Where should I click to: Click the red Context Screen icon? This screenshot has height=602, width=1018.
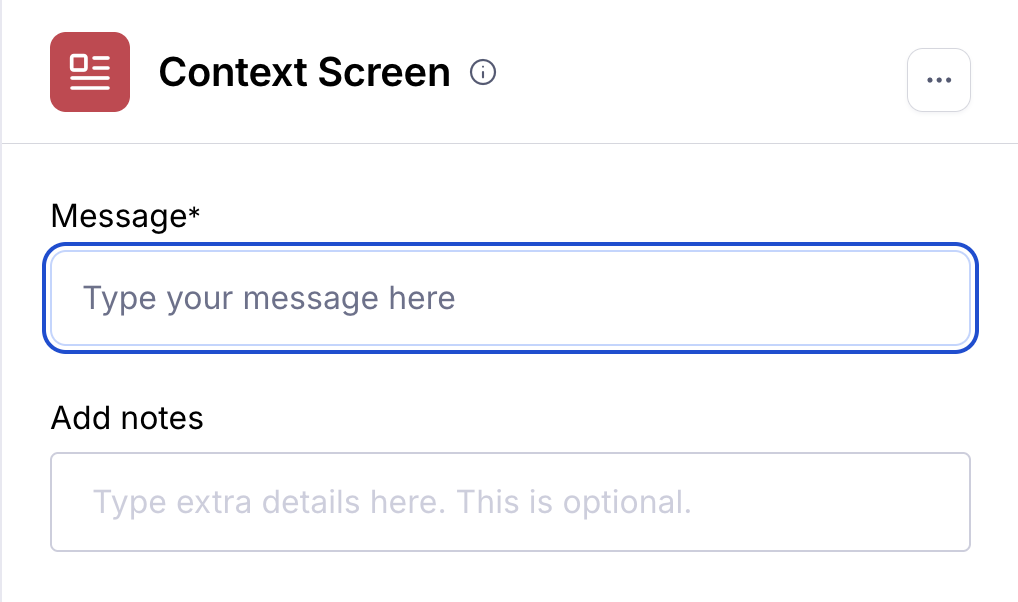point(90,72)
